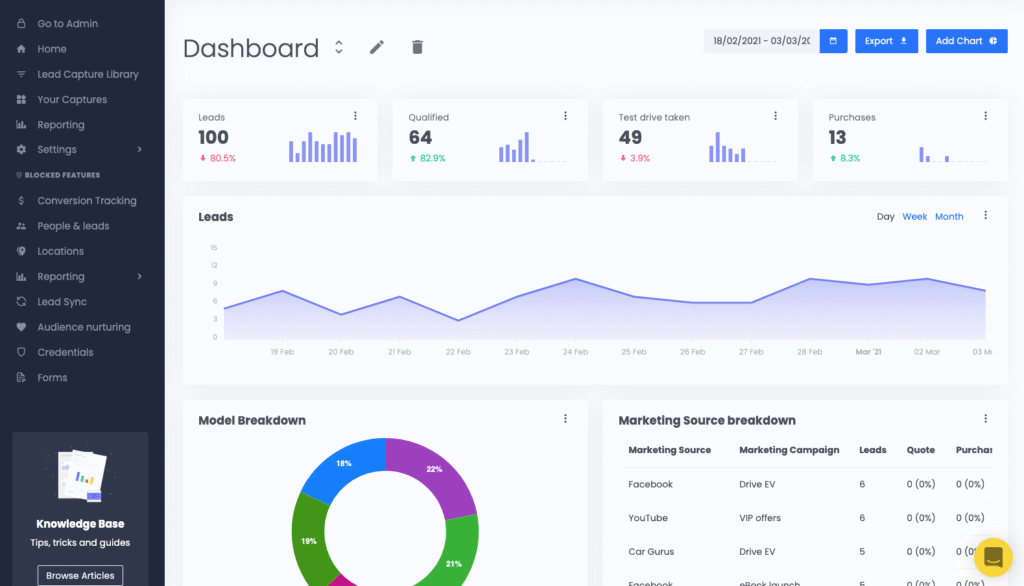Click the Your Captures grid icon
This screenshot has width=1024, height=586.
coord(21,99)
